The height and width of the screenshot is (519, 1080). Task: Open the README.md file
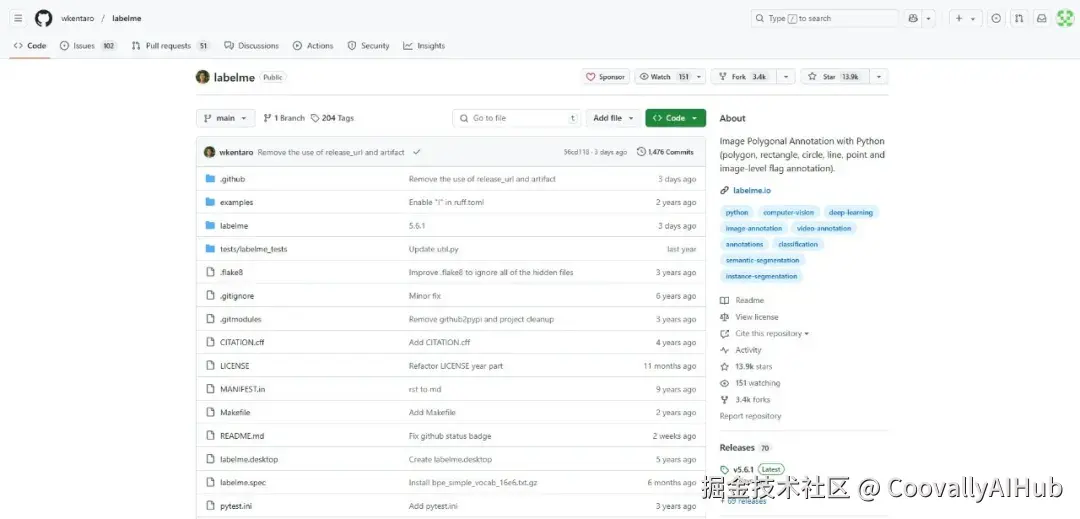[x=242, y=436]
